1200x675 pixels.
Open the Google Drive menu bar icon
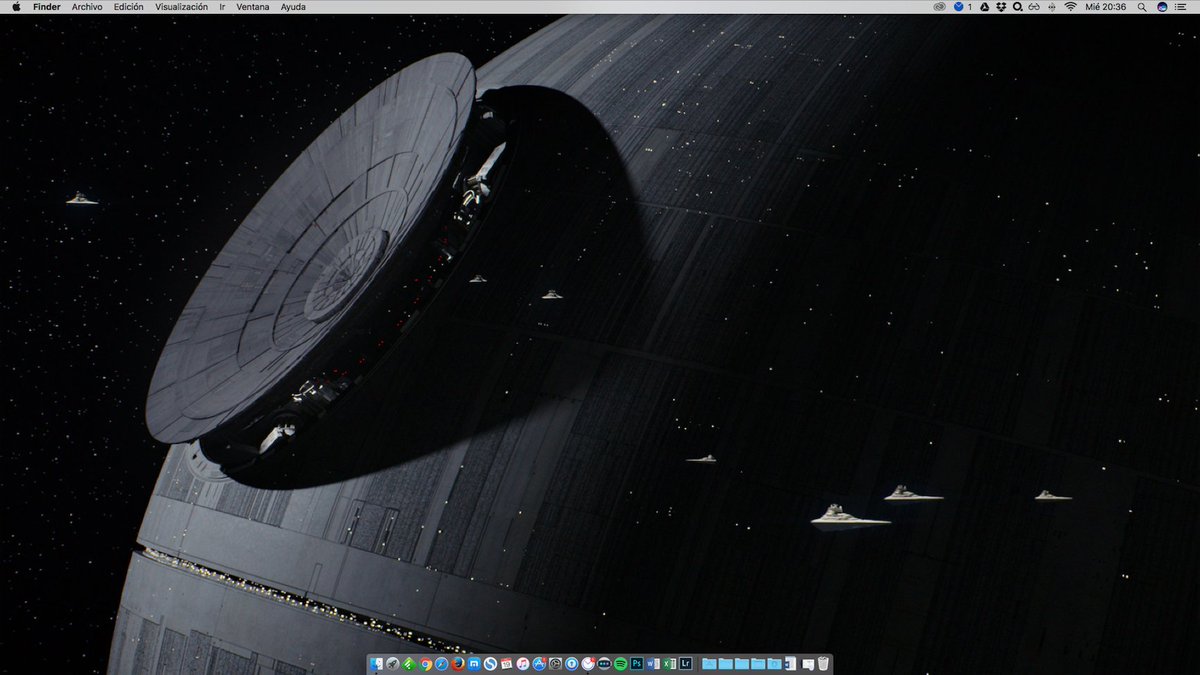point(983,7)
